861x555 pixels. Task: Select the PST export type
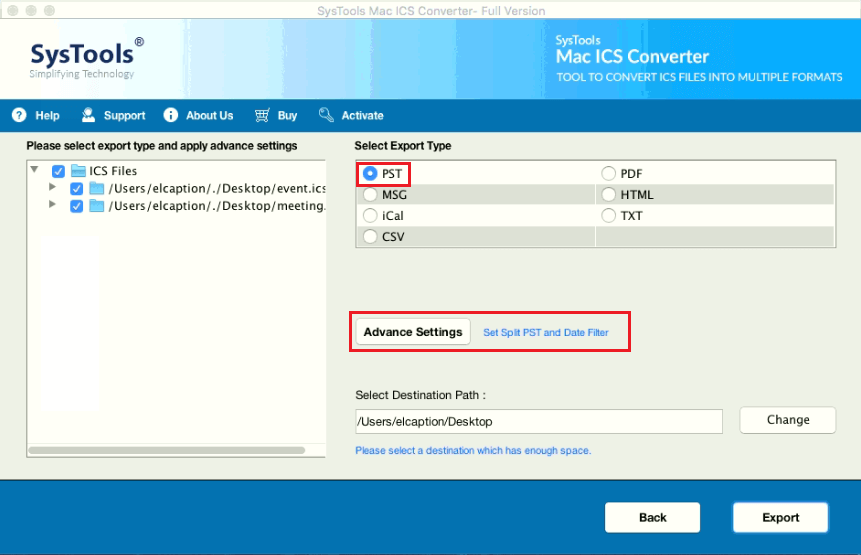click(370, 173)
